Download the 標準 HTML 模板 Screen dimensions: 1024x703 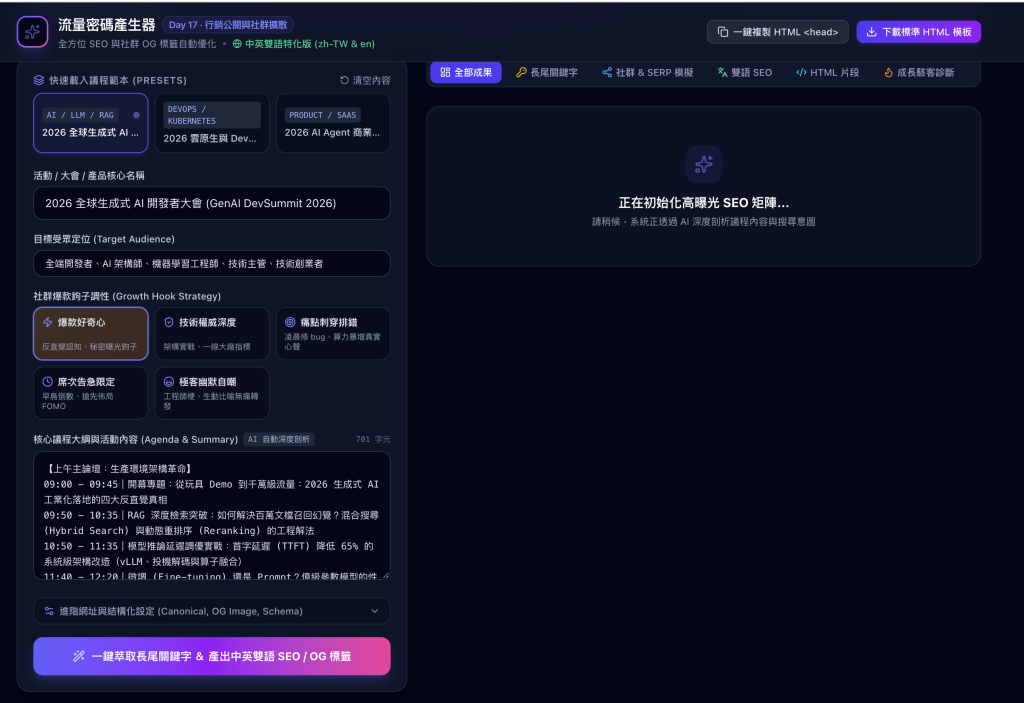(918, 32)
